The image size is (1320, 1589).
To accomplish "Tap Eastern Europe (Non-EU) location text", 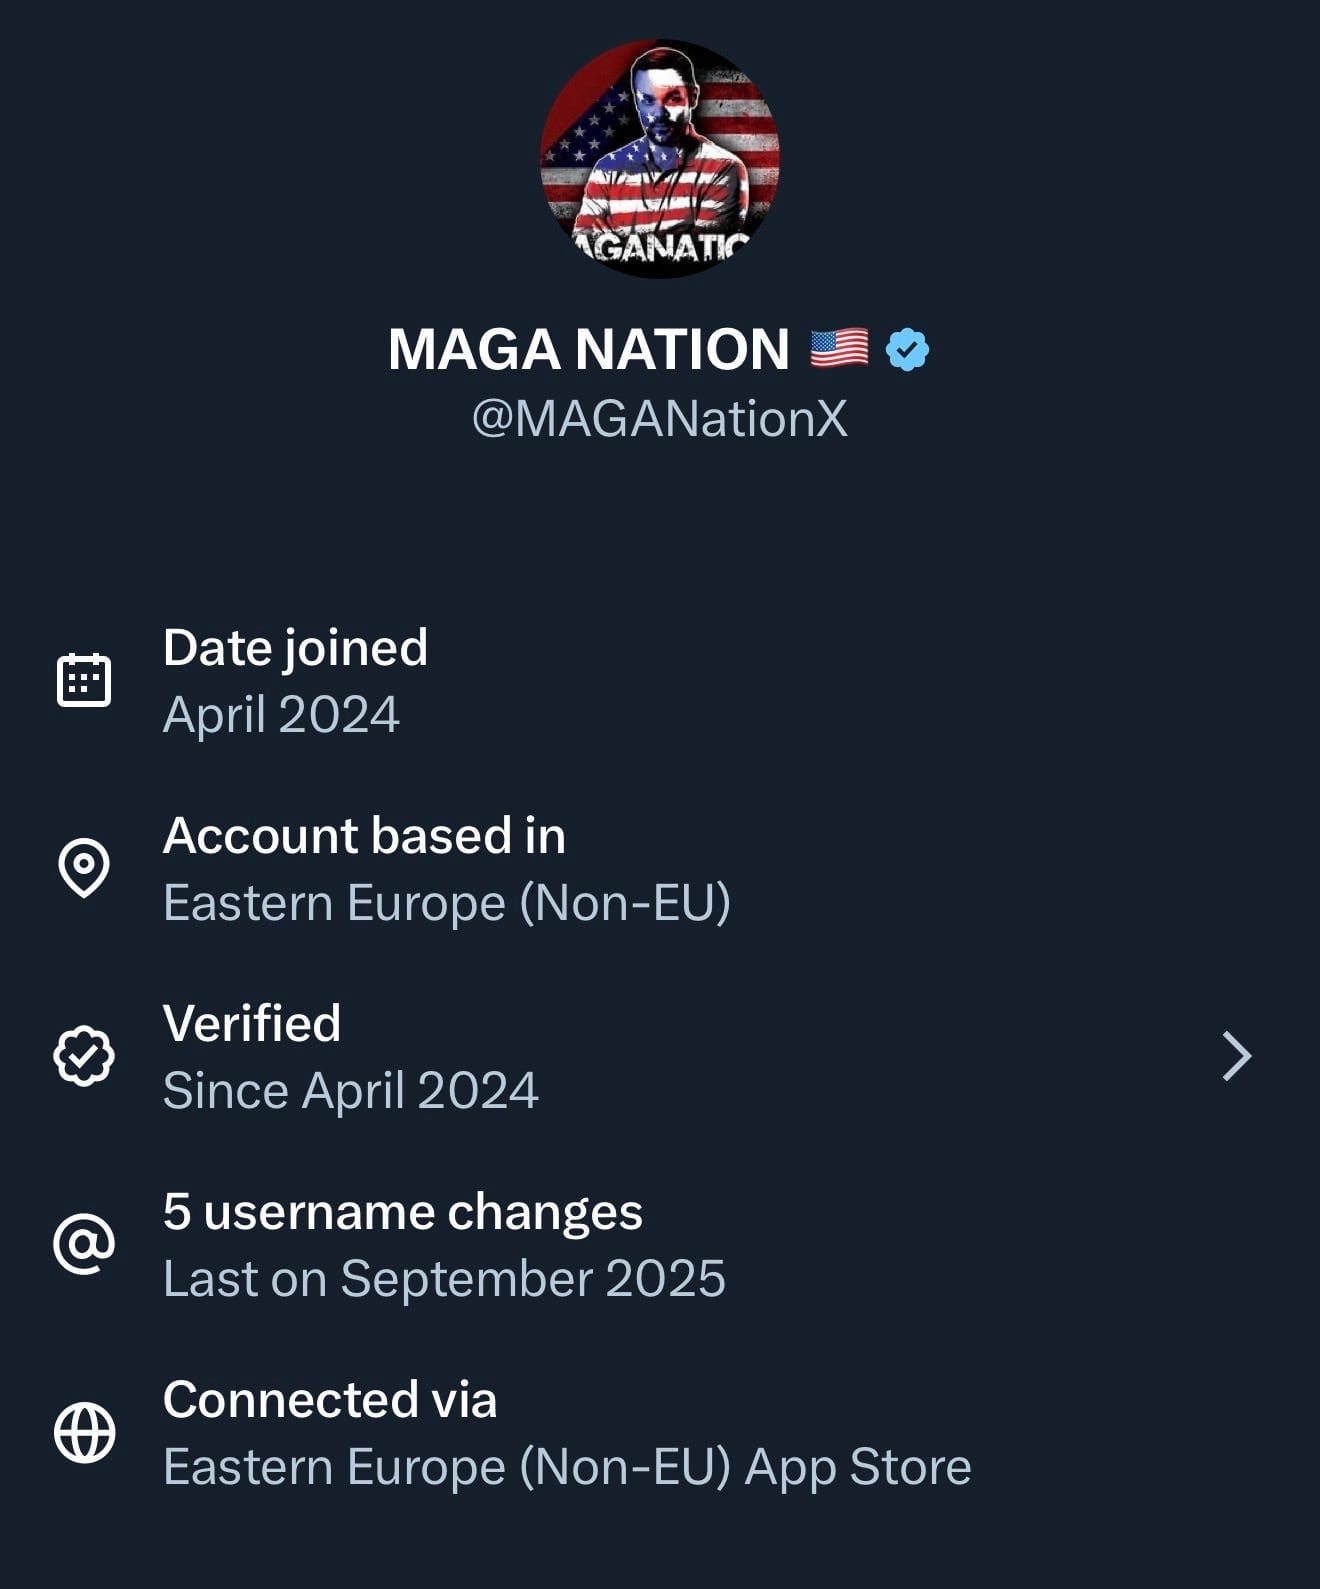I will (446, 903).
